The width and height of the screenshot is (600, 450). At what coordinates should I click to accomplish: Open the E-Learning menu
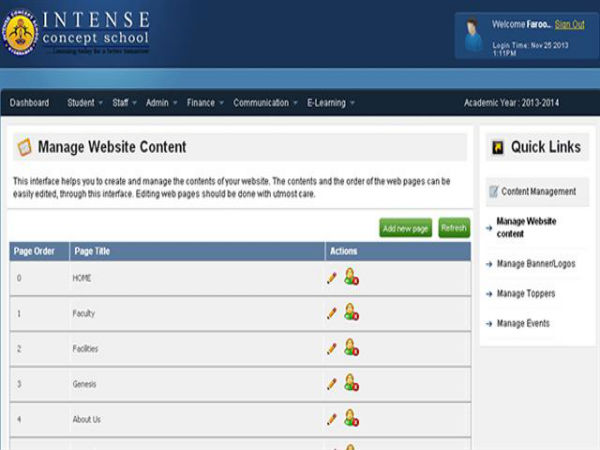coord(326,103)
